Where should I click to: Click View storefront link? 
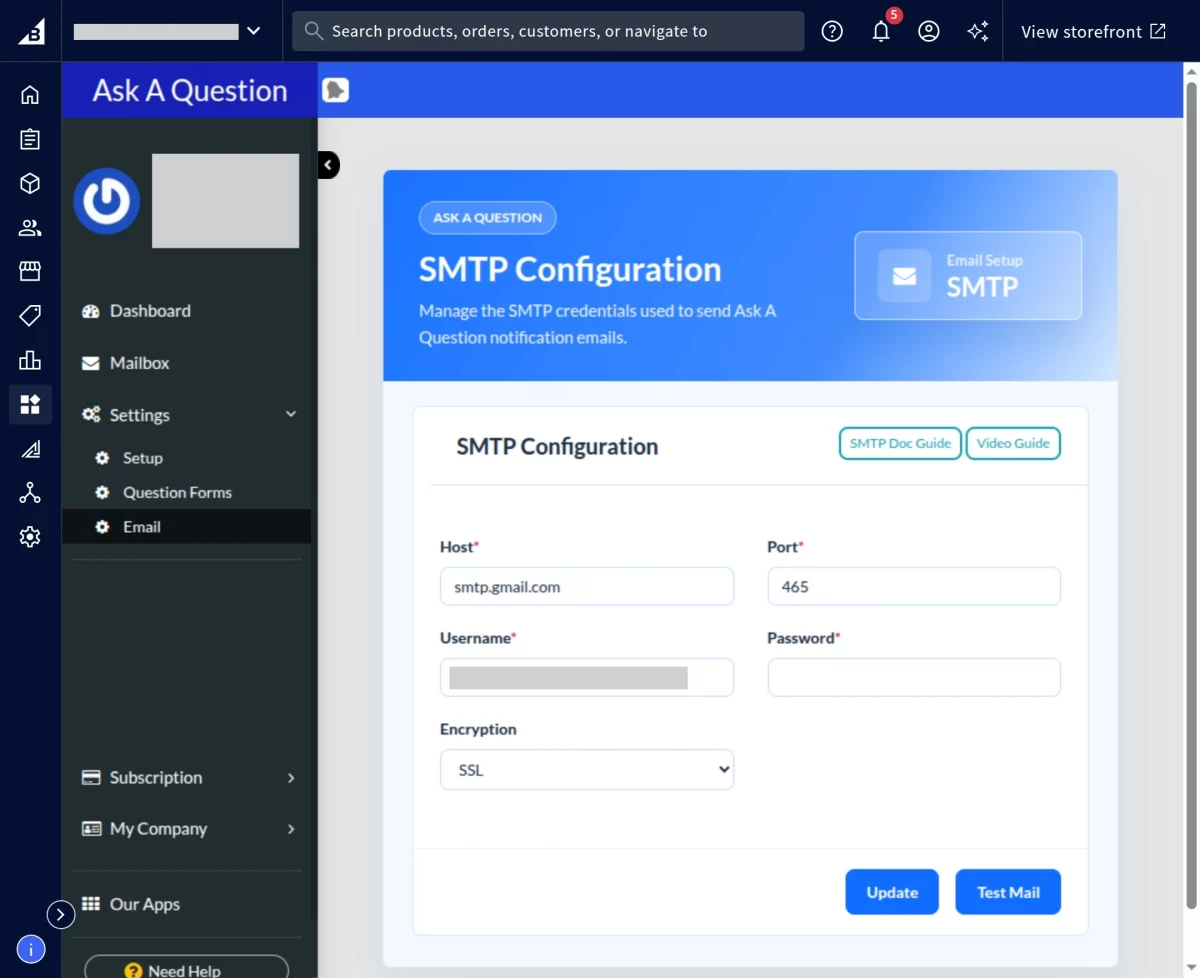click(x=1093, y=31)
